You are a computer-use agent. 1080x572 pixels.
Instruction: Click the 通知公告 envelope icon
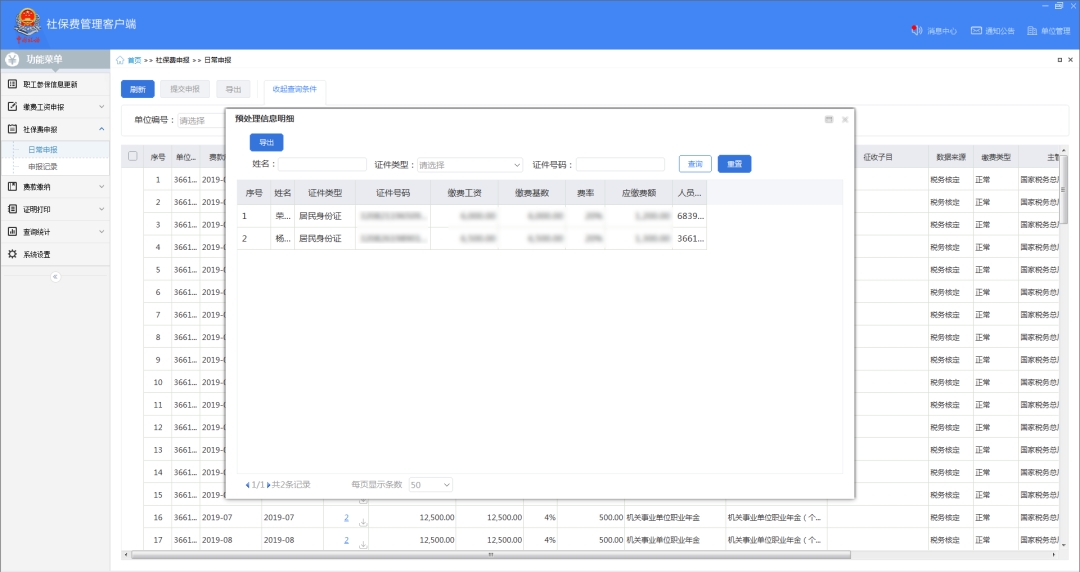[976, 30]
